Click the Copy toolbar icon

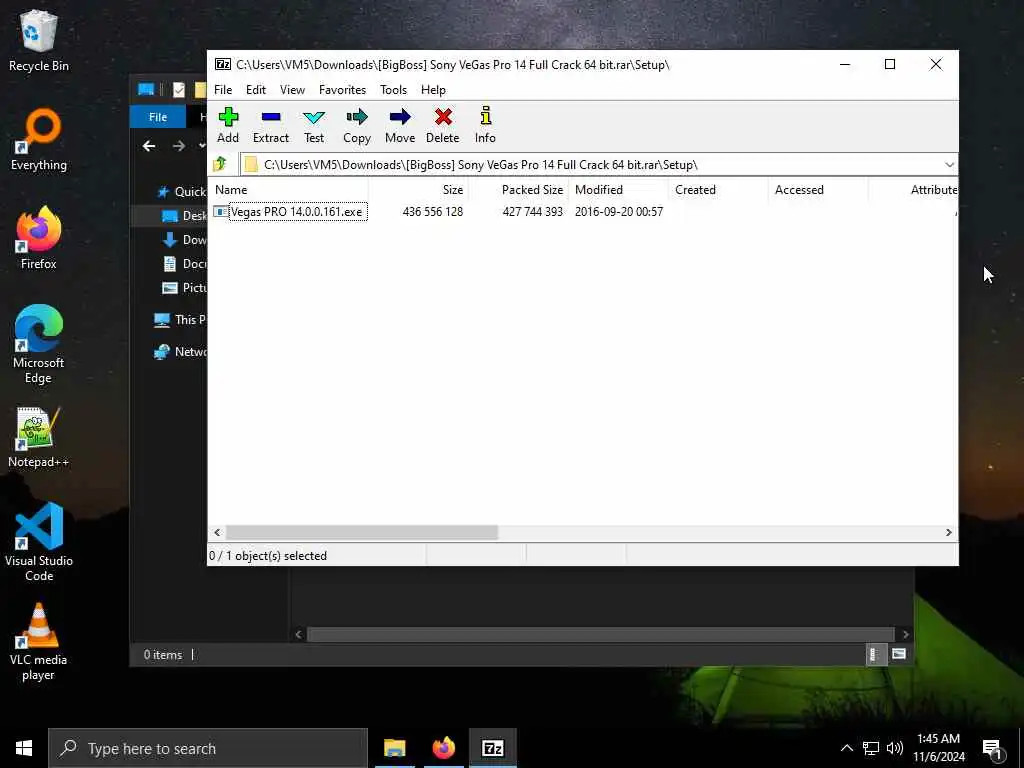coord(357,125)
